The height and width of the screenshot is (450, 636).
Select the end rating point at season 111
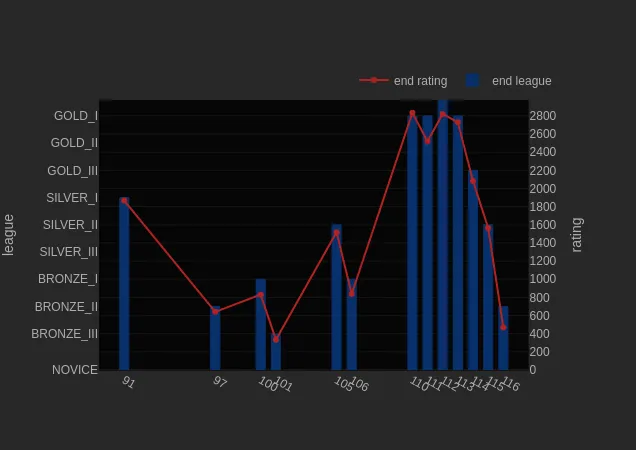(428, 141)
